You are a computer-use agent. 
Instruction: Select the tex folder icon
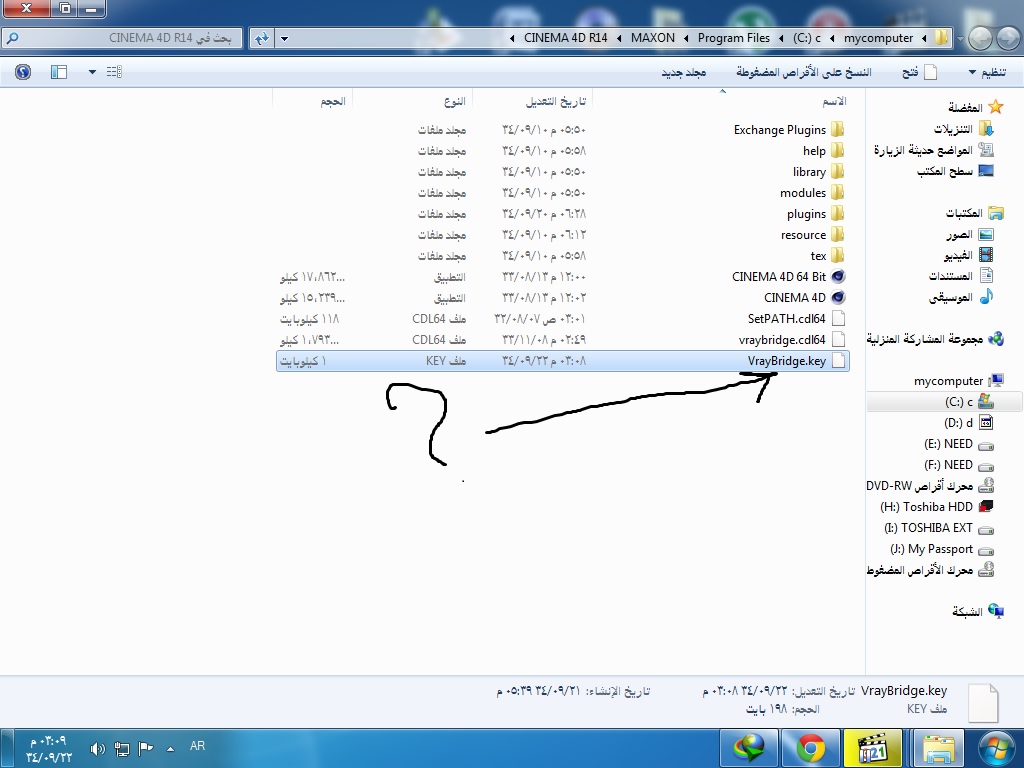click(838, 255)
